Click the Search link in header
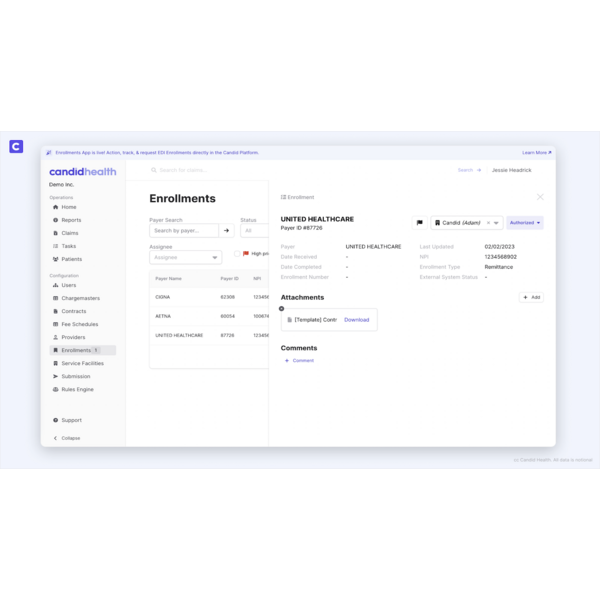 469,170
